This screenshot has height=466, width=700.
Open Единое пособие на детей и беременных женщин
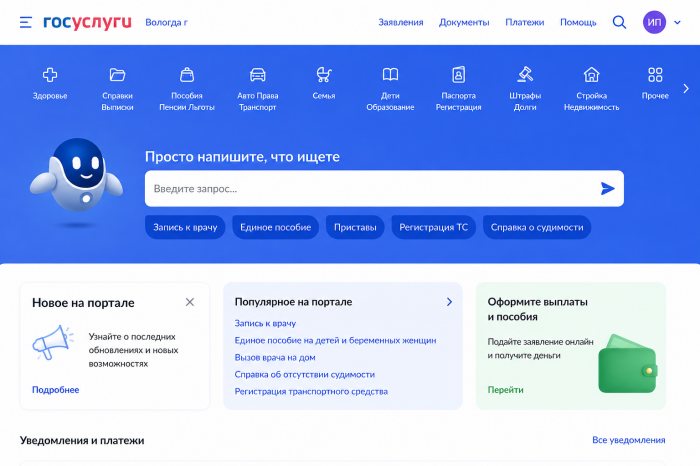(x=335, y=340)
